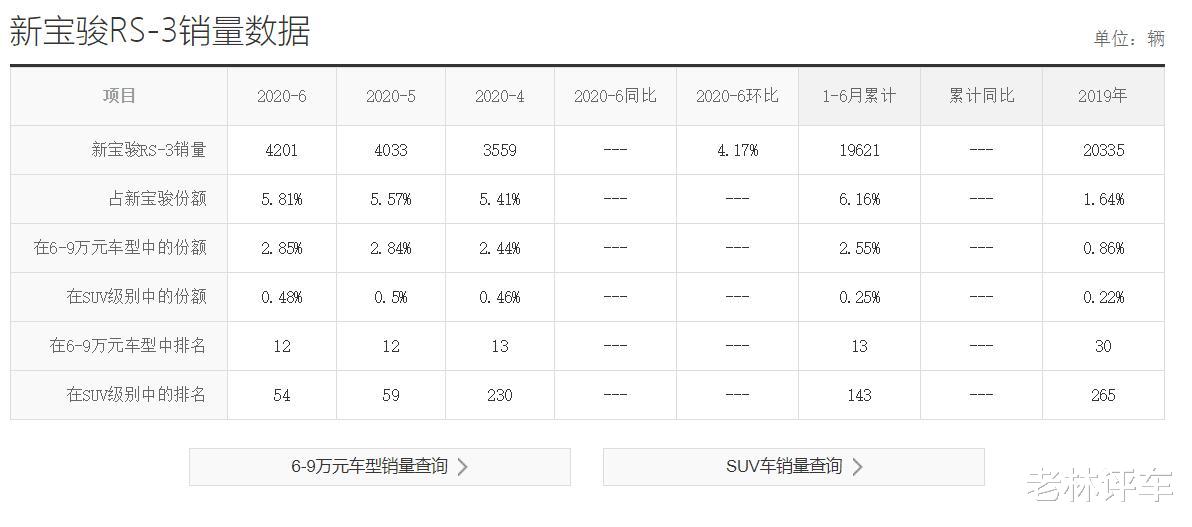Select the 5.57% share cell
The image size is (1192, 527).
click(x=391, y=200)
